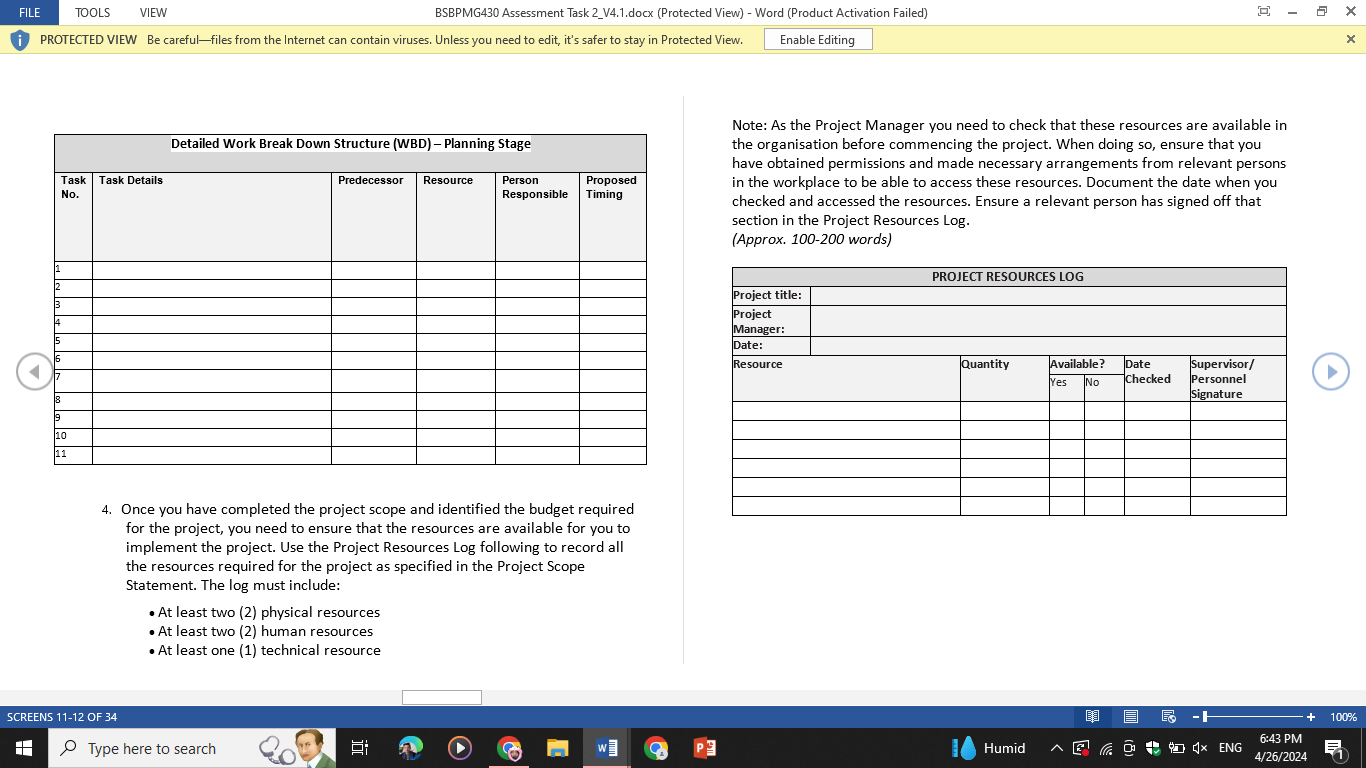
Task: Select the VIEW tab
Action: pos(153,12)
